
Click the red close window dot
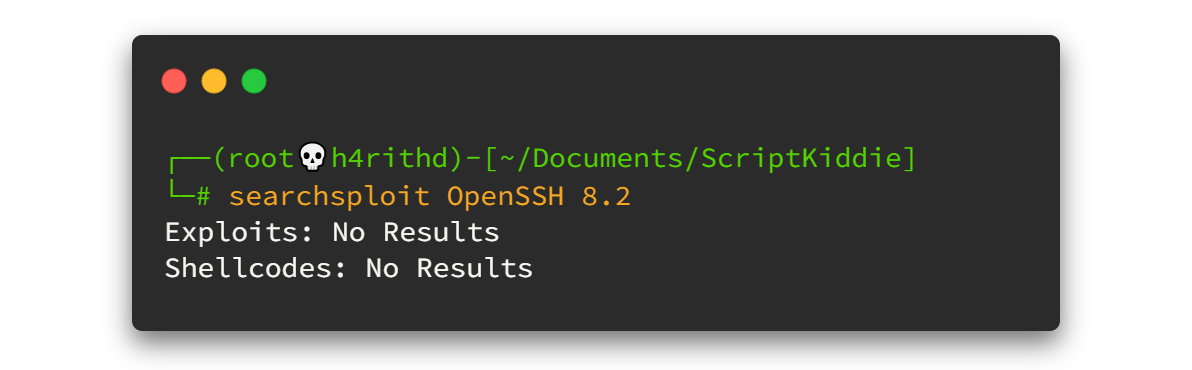point(174,81)
